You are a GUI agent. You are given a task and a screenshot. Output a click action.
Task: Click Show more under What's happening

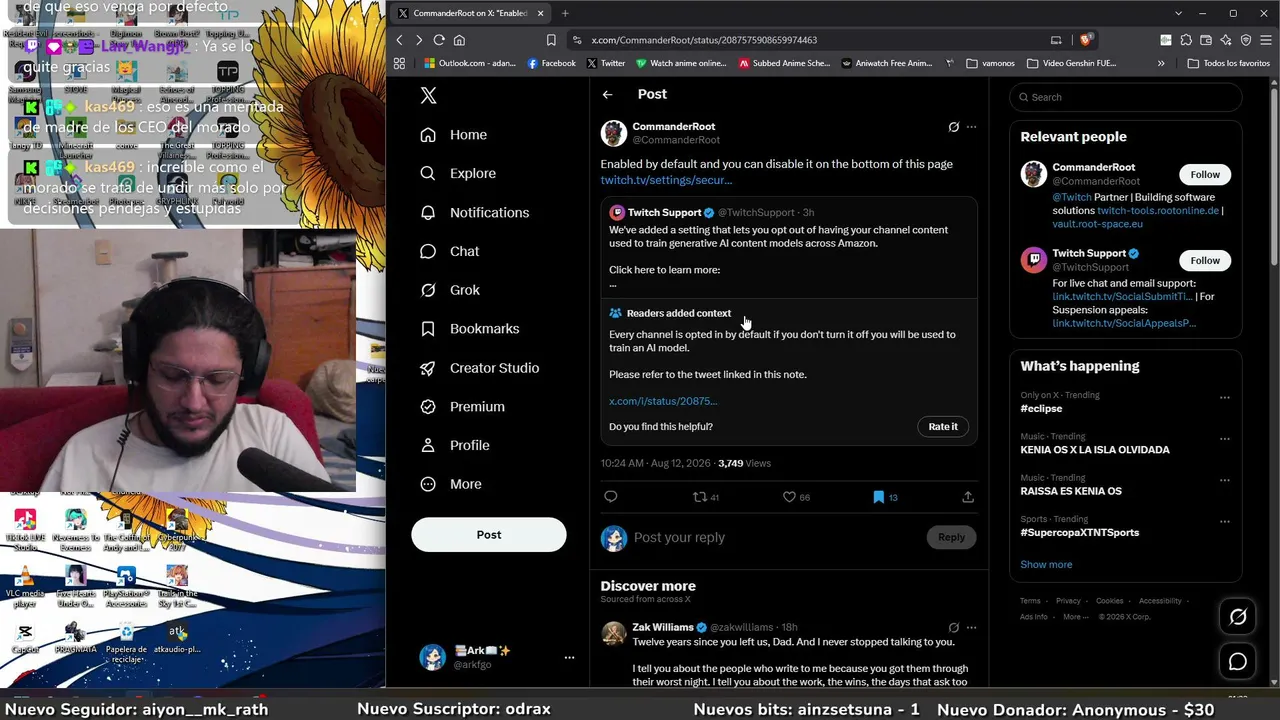pos(1046,565)
